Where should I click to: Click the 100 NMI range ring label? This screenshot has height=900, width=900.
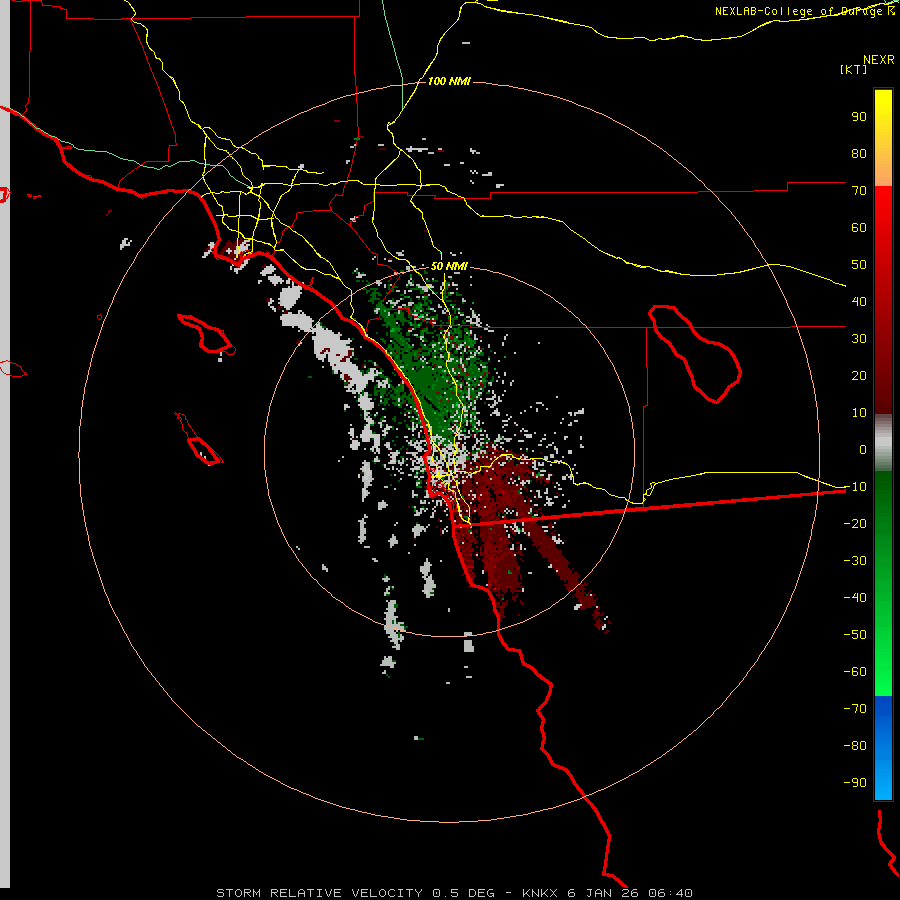click(449, 82)
